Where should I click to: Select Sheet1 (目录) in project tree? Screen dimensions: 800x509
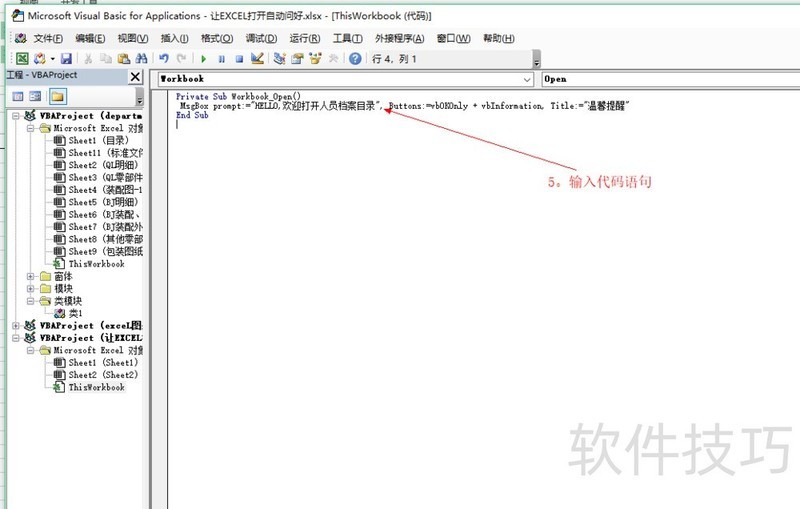click(x=98, y=140)
